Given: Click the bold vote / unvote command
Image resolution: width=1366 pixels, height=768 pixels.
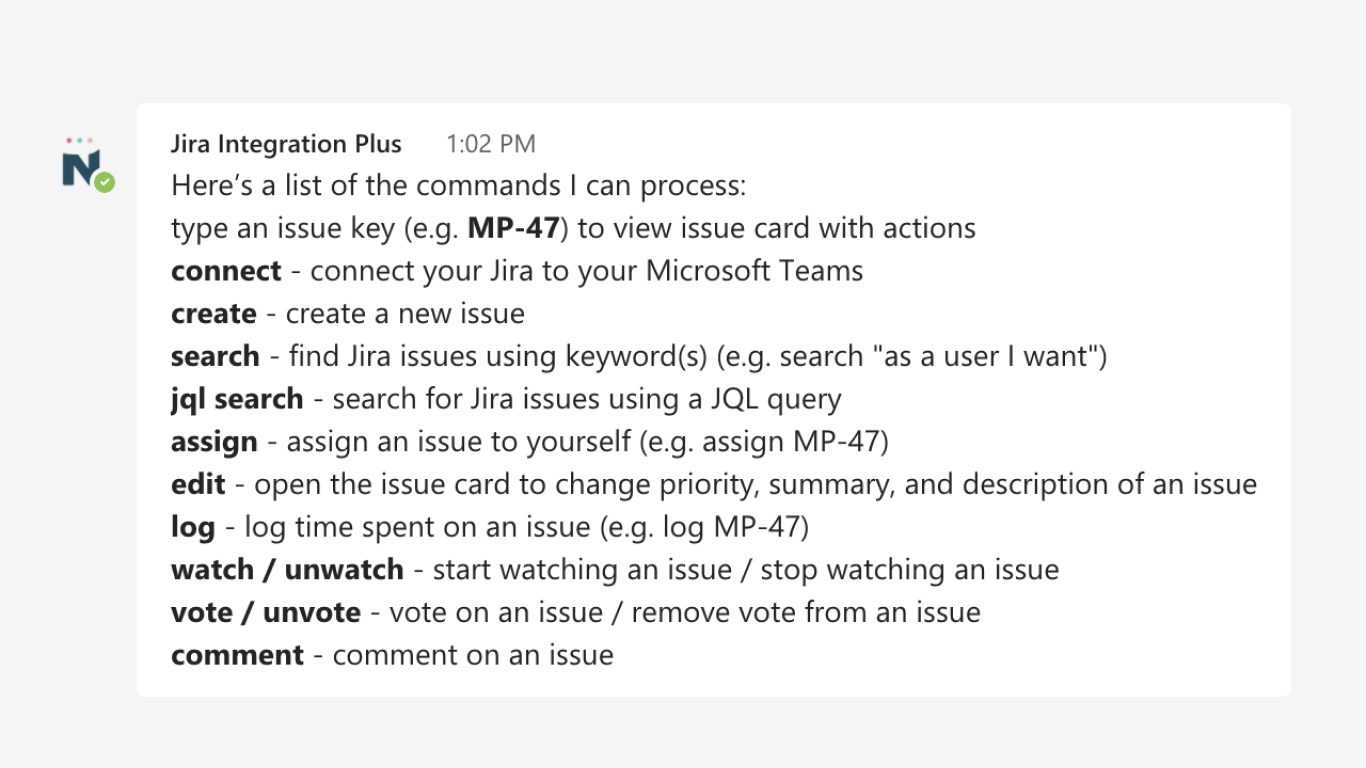Looking at the screenshot, I should click(x=266, y=612).
